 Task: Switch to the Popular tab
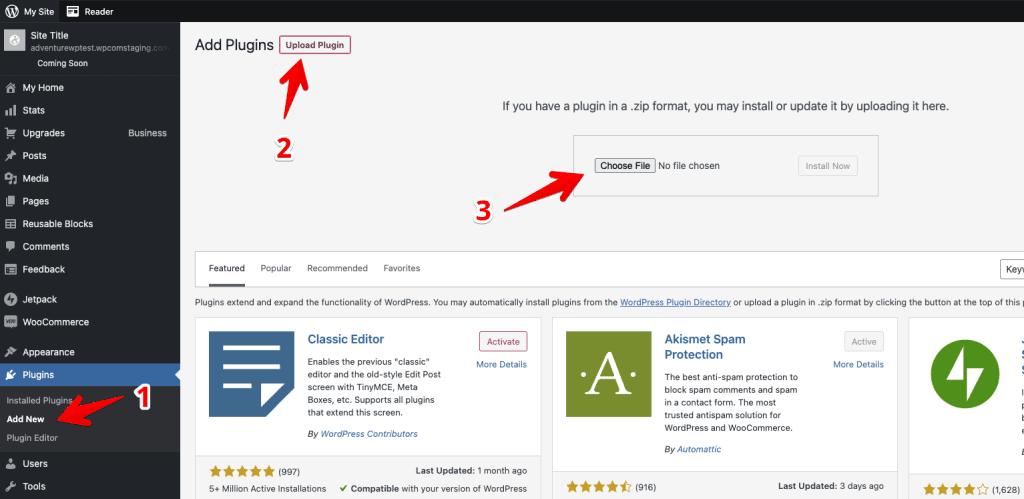coord(276,268)
